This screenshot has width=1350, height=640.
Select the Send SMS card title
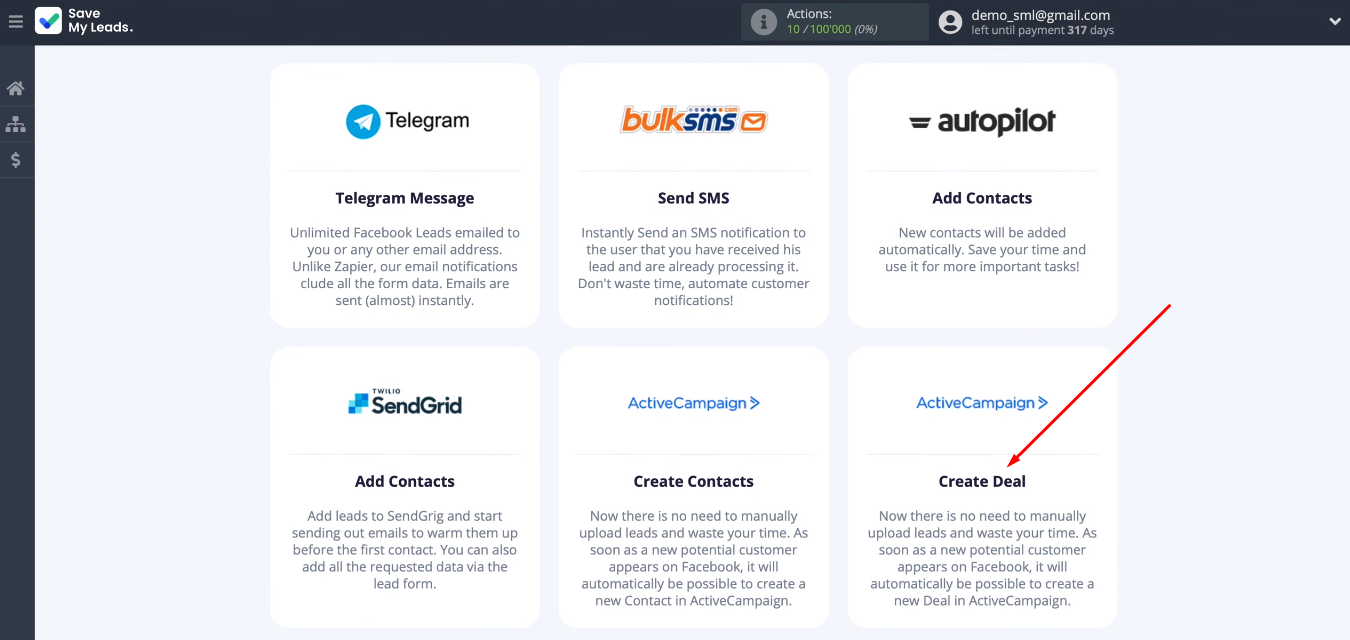[x=694, y=198]
